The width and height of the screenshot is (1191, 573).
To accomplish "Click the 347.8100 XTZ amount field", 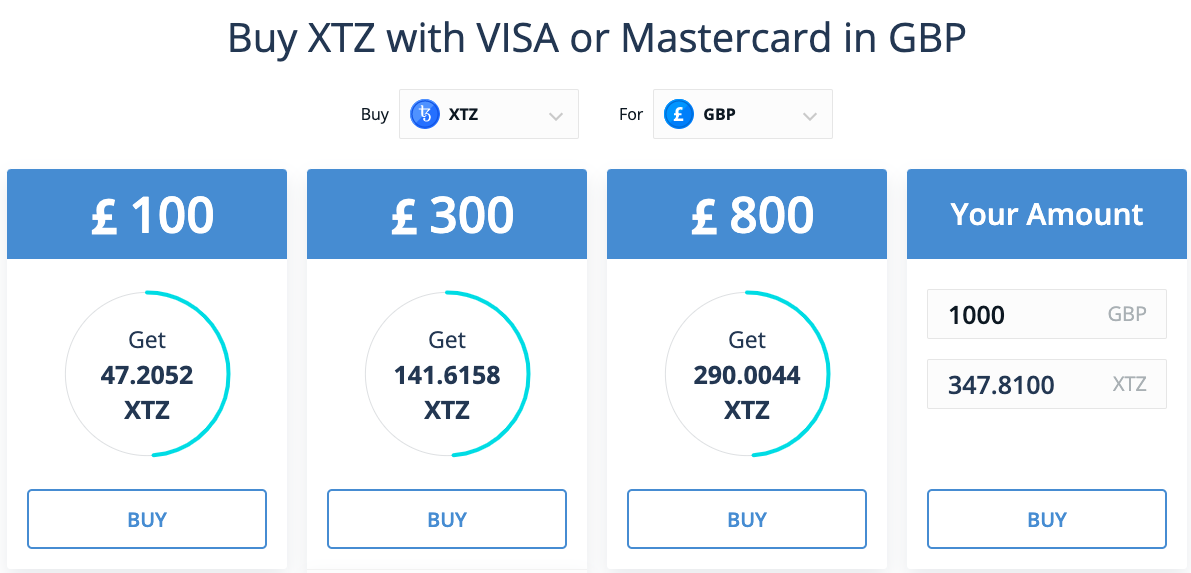I will coord(1047,384).
